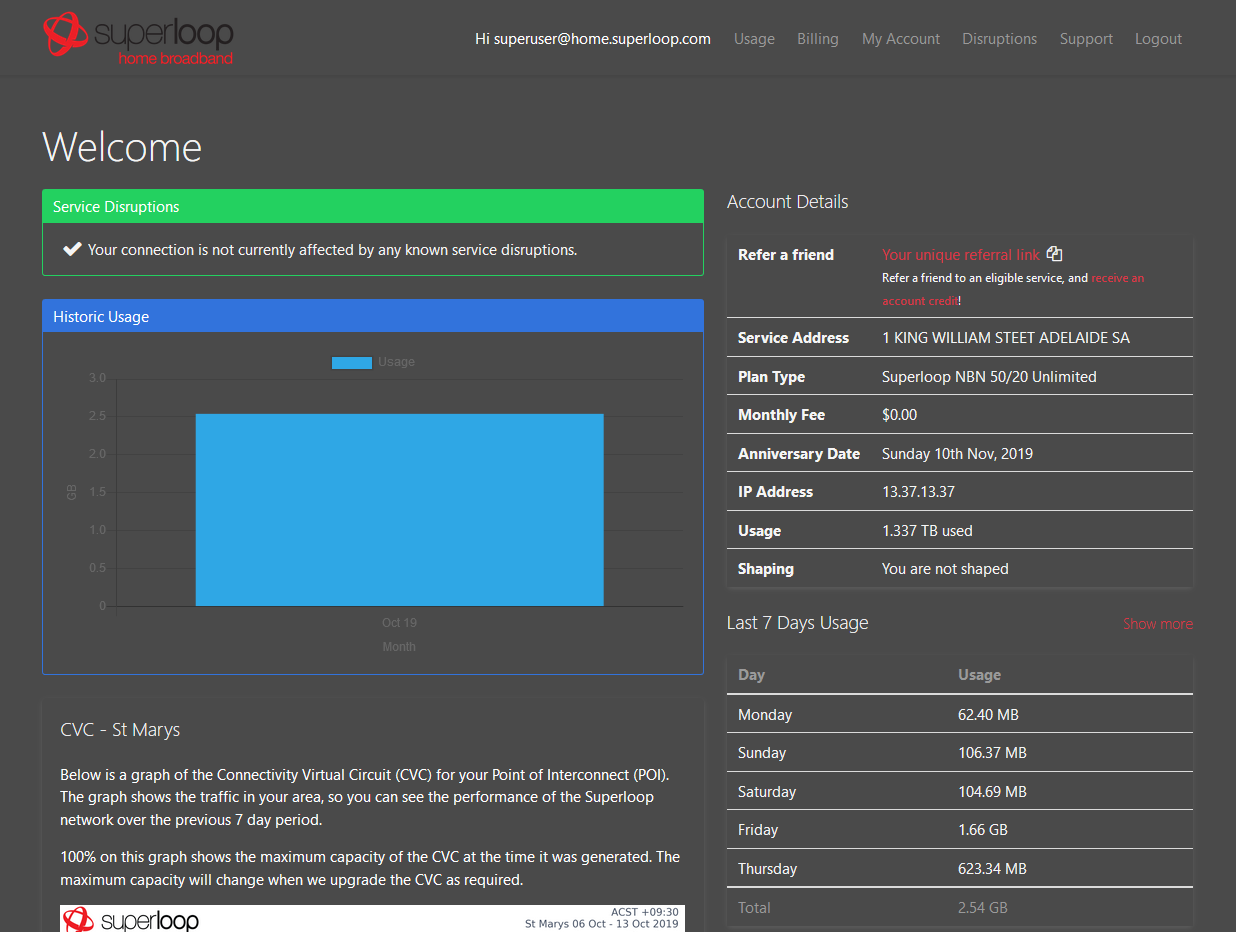The width and height of the screenshot is (1236, 932).
Task: Select the monthly fee value '$0.00'
Action: (x=899, y=415)
